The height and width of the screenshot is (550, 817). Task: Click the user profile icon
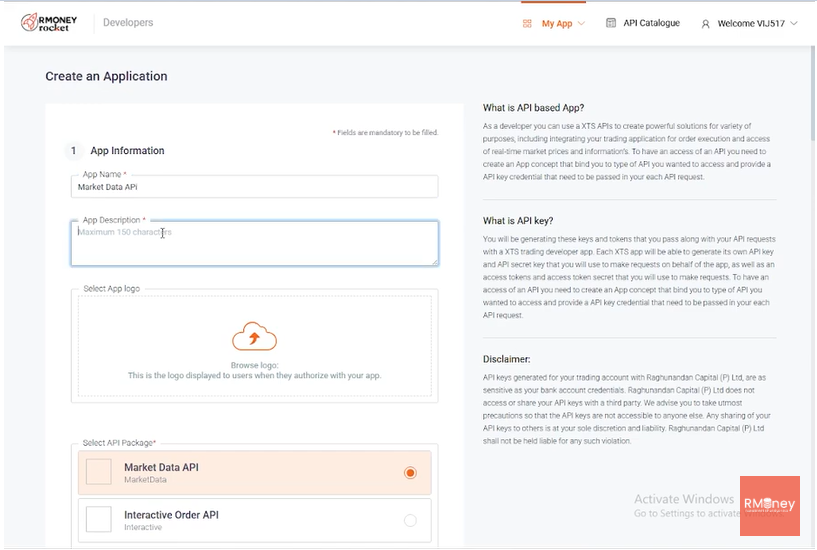705,24
